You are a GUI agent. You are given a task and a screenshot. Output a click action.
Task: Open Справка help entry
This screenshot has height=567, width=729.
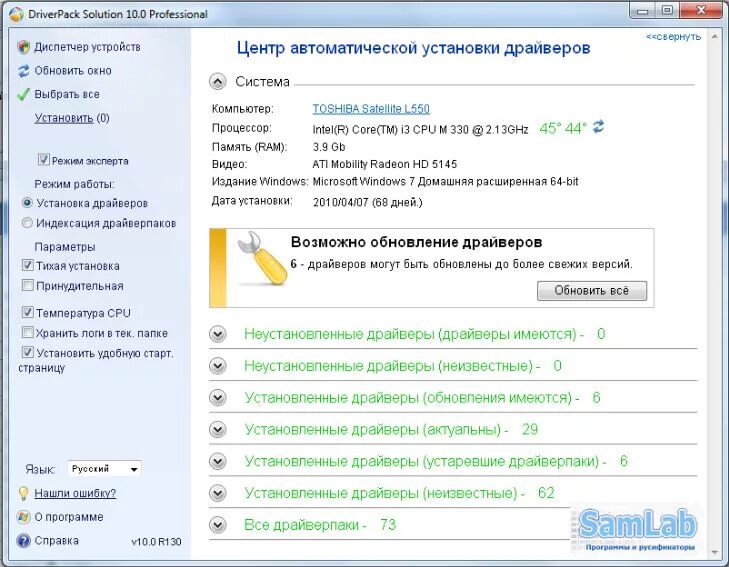[57, 541]
